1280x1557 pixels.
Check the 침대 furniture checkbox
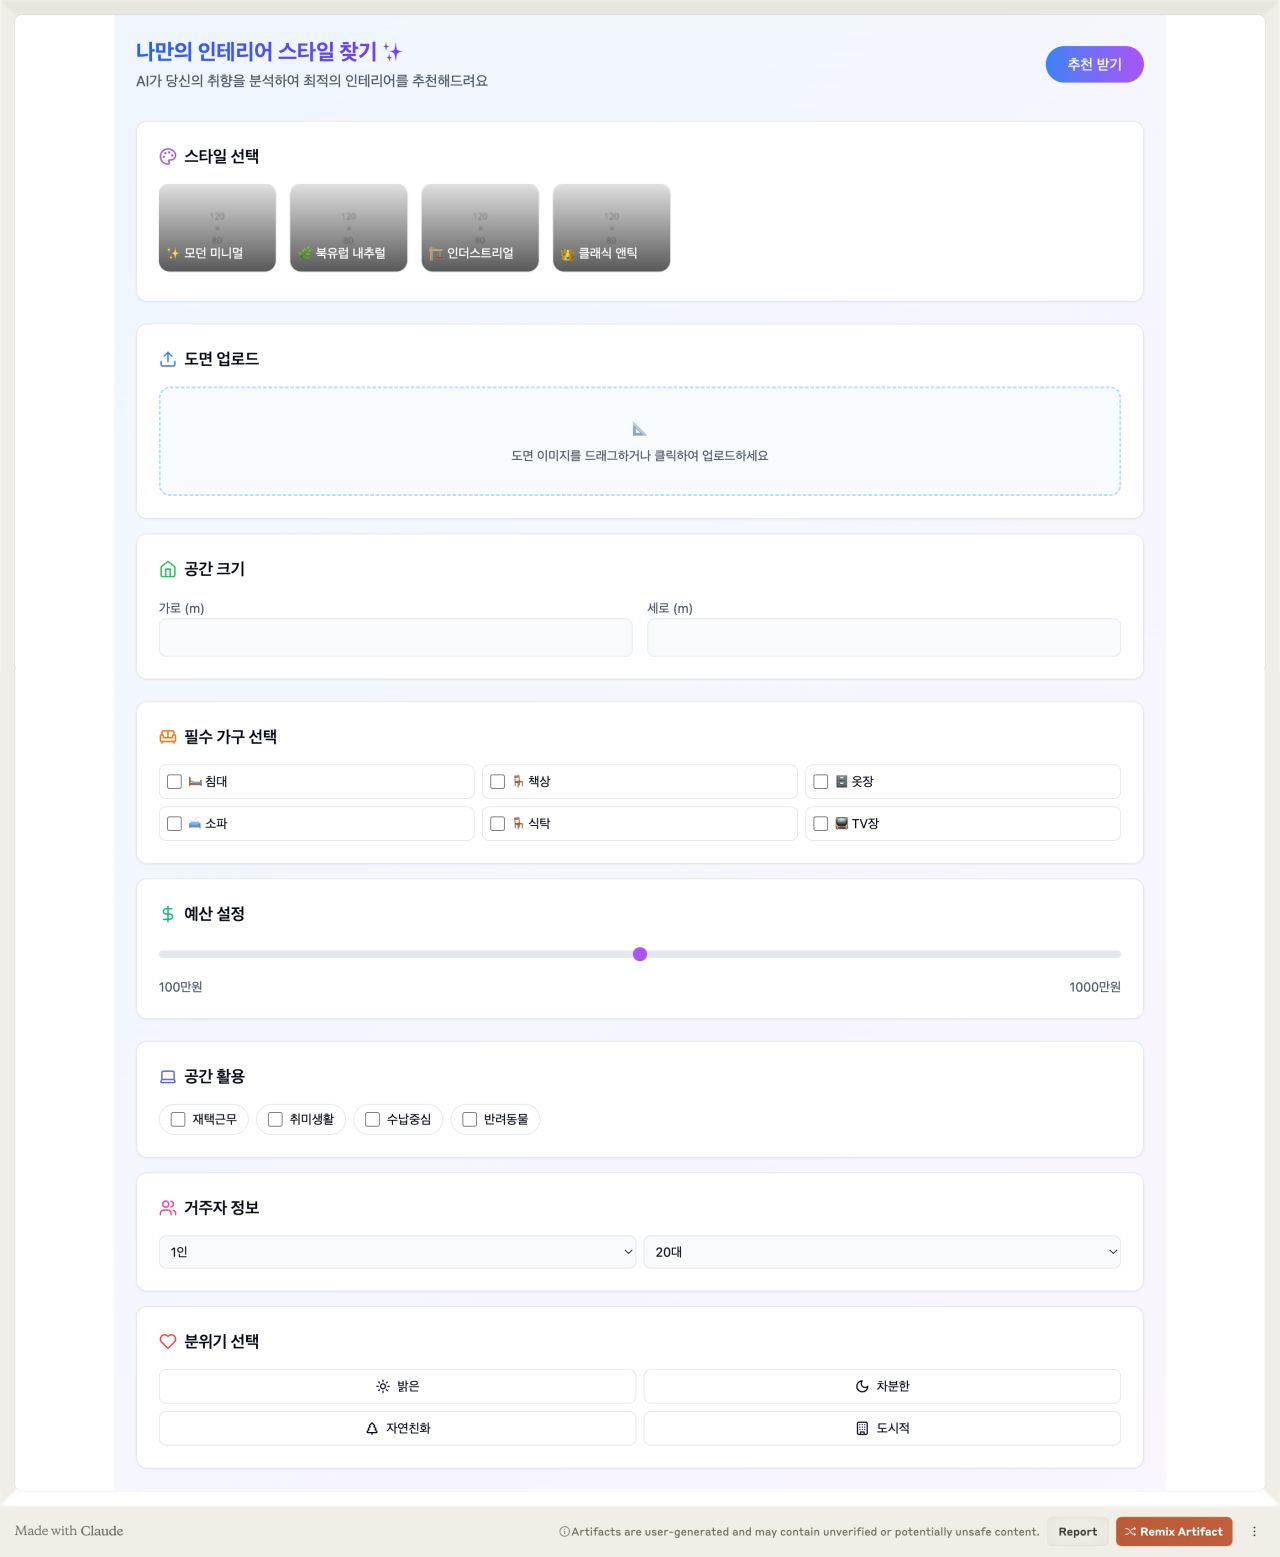174,782
